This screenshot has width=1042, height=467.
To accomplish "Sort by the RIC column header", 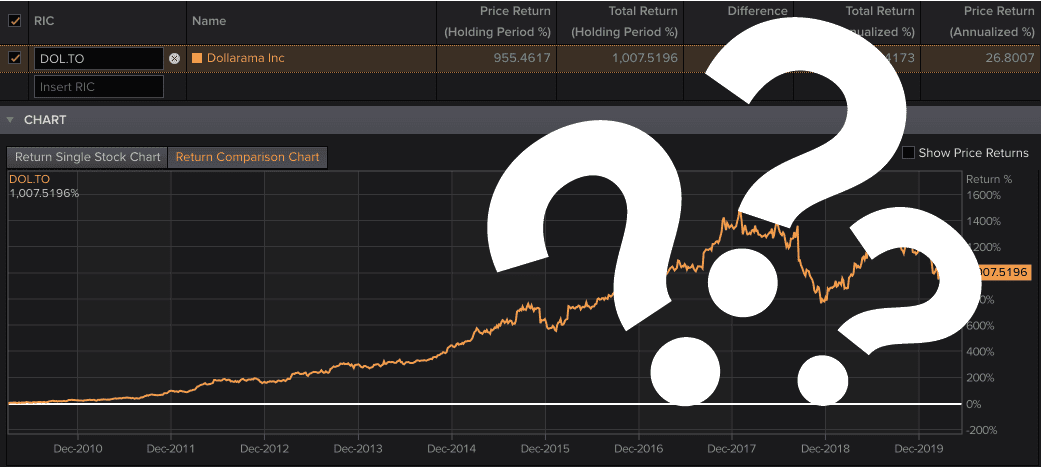I will [x=45, y=21].
